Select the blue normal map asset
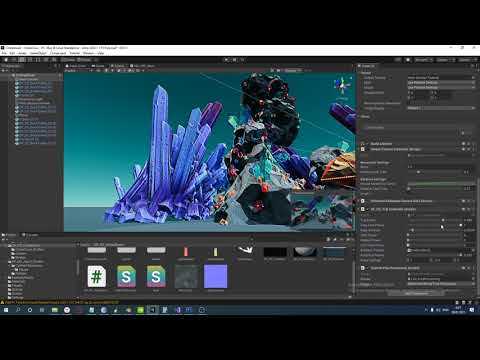The image size is (480, 360). 215,276
